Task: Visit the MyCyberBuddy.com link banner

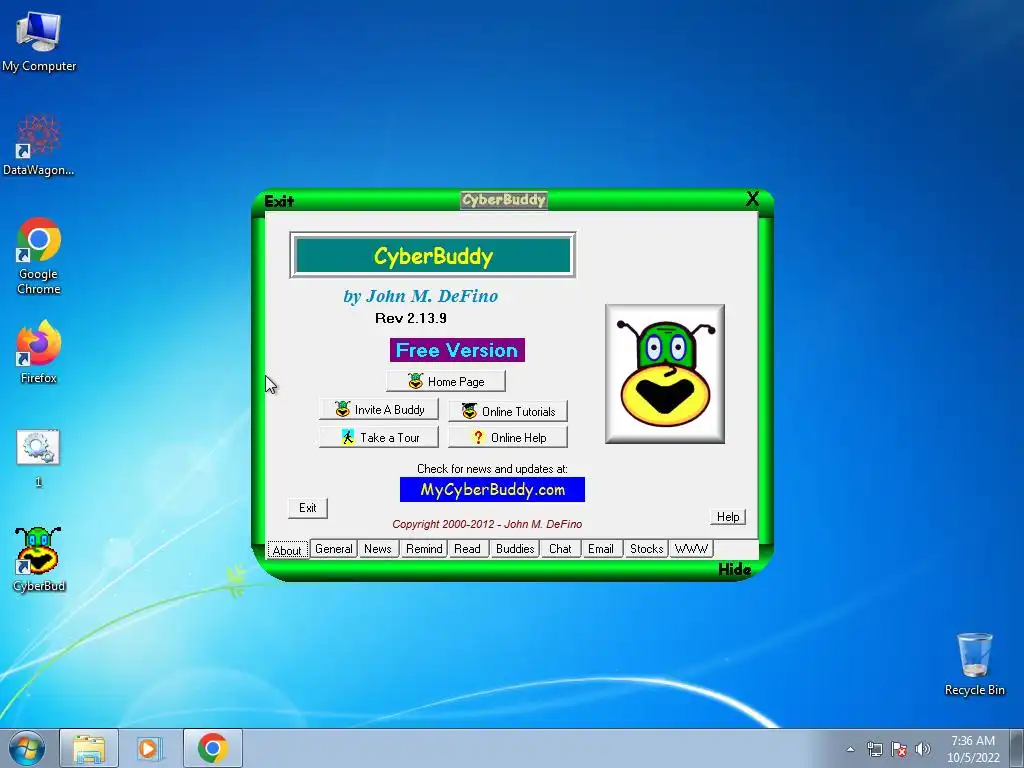Action: click(x=492, y=490)
